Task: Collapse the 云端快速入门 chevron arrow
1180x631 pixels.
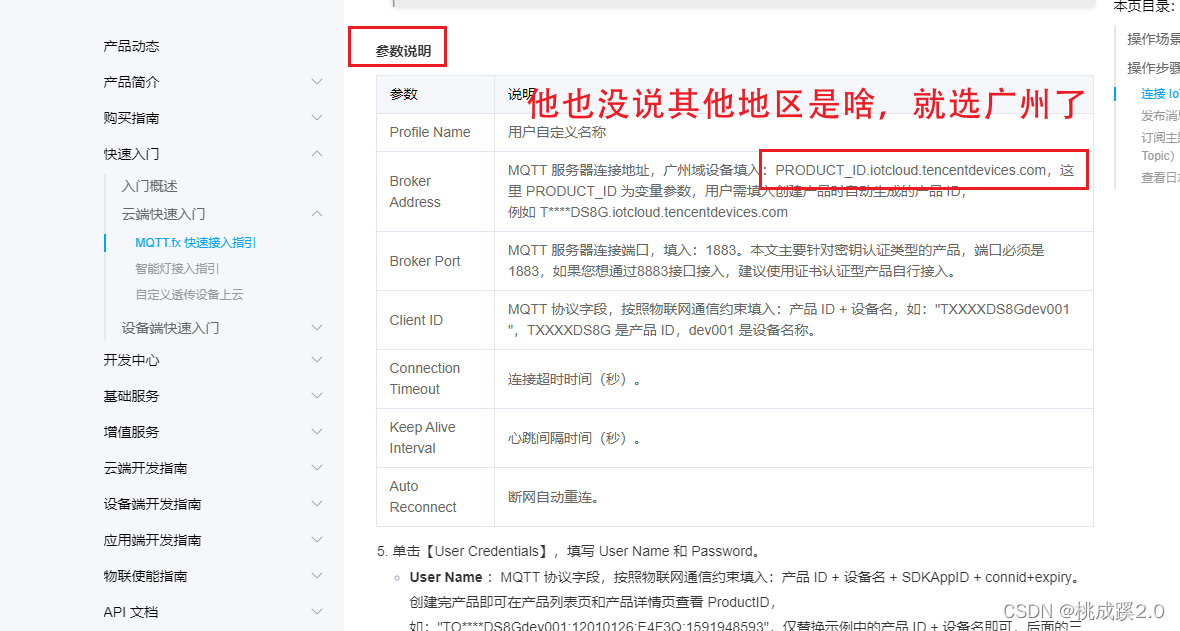Action: coord(317,214)
